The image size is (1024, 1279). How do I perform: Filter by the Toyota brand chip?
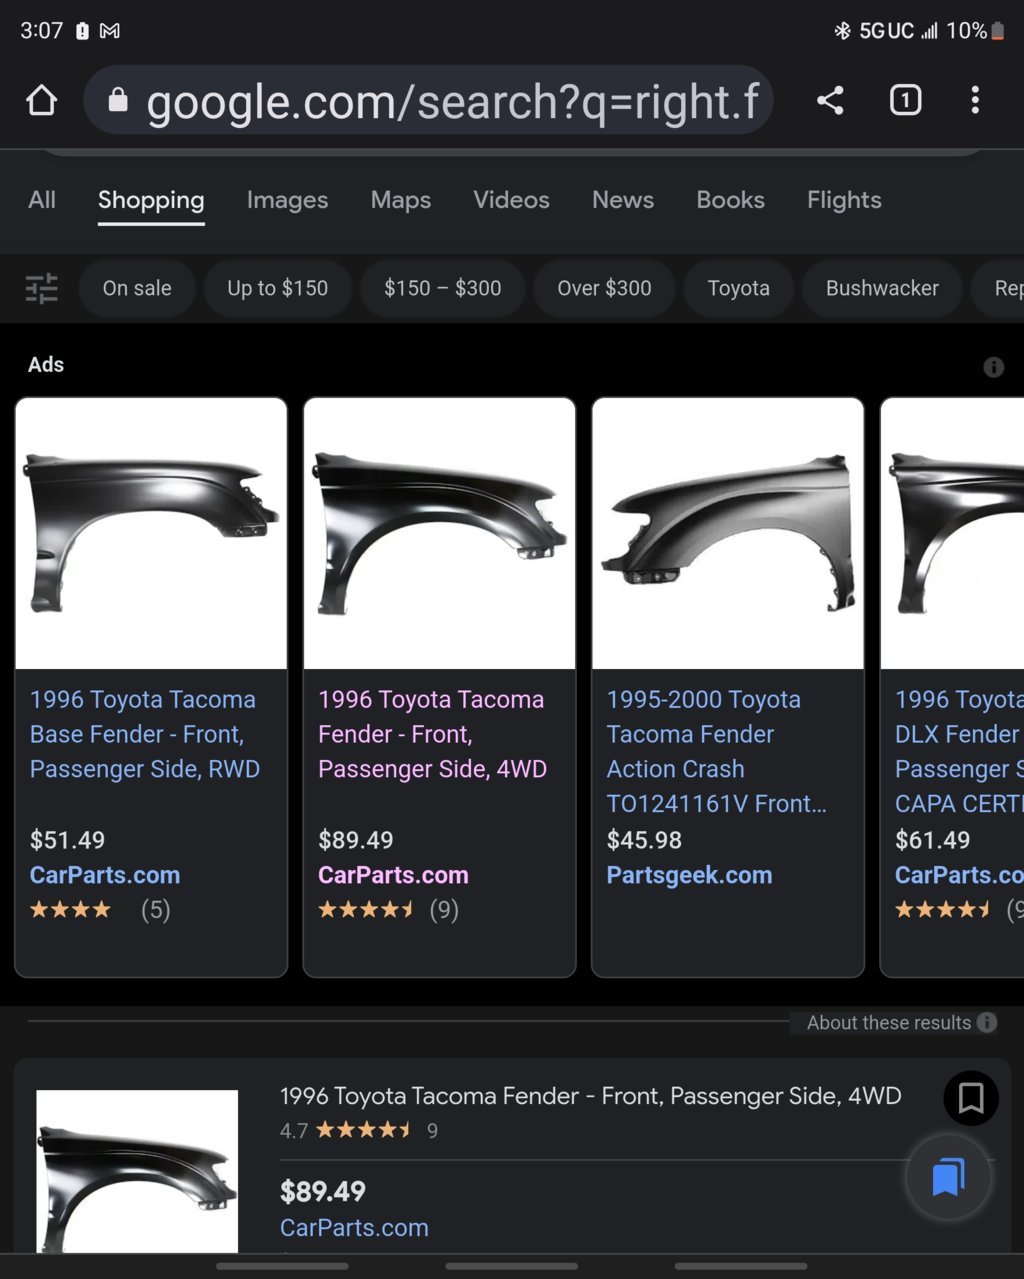tap(738, 288)
